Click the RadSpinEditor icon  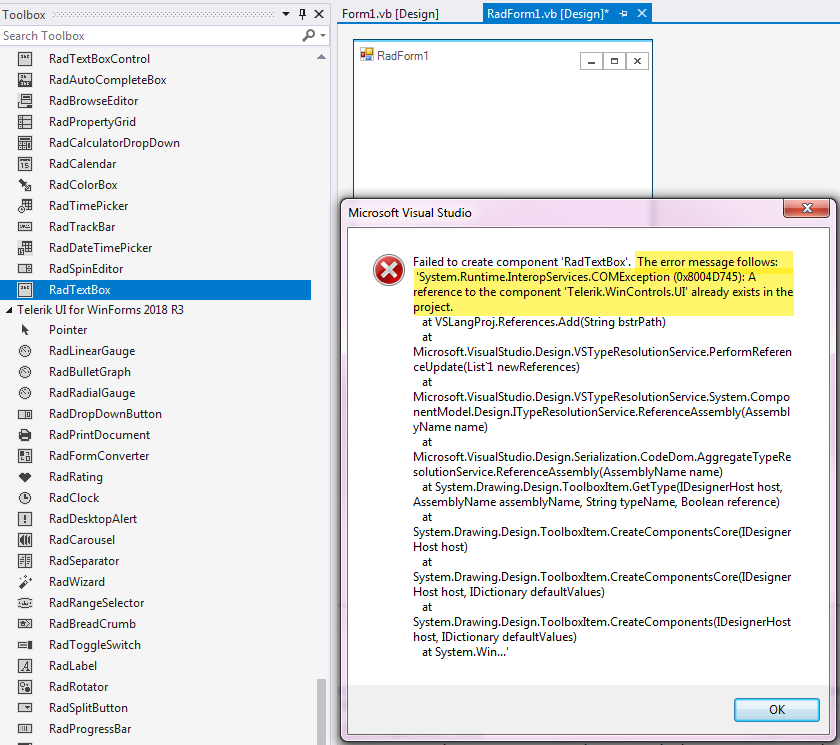pyautogui.click(x=25, y=269)
